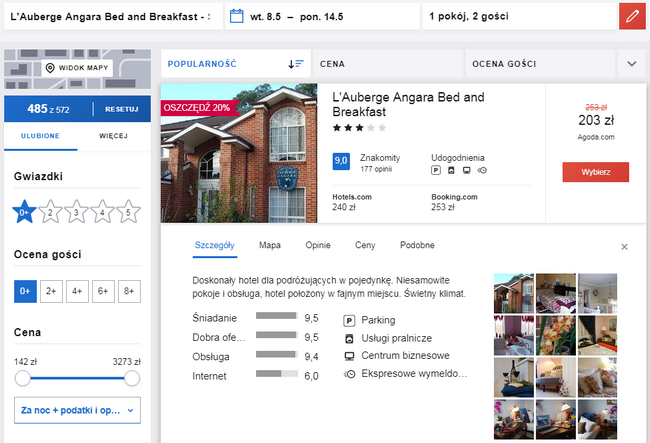
Task: Click the express checkout clock icon
Action: pyautogui.click(x=349, y=374)
